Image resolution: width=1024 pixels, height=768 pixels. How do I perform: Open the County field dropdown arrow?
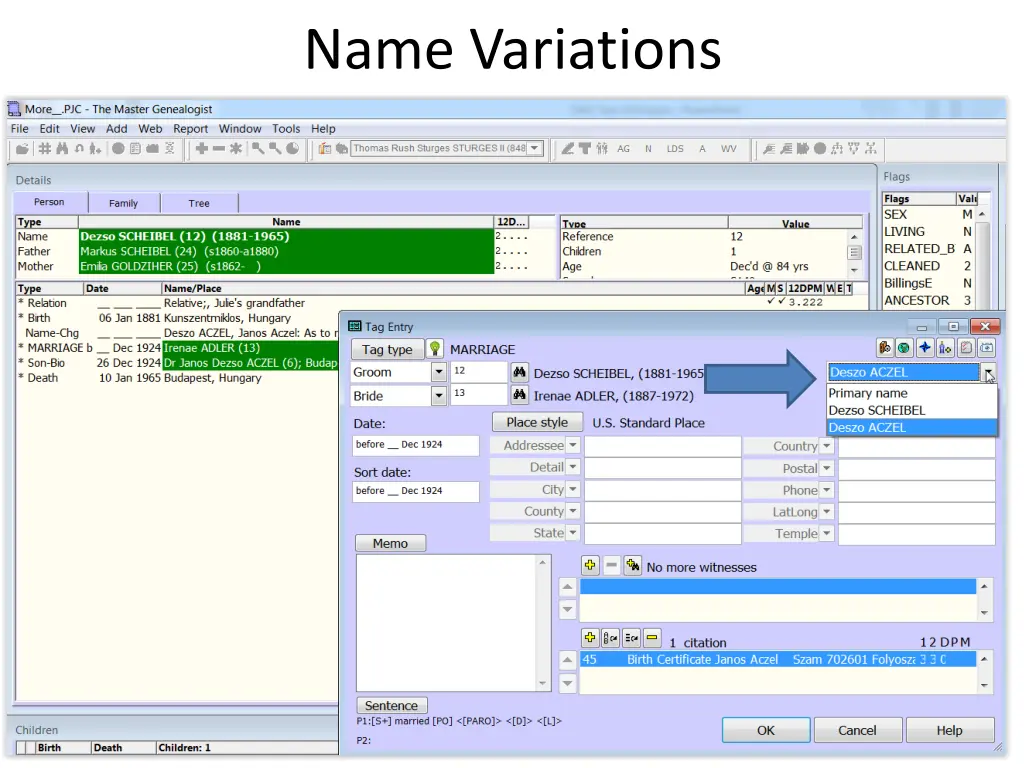click(573, 511)
